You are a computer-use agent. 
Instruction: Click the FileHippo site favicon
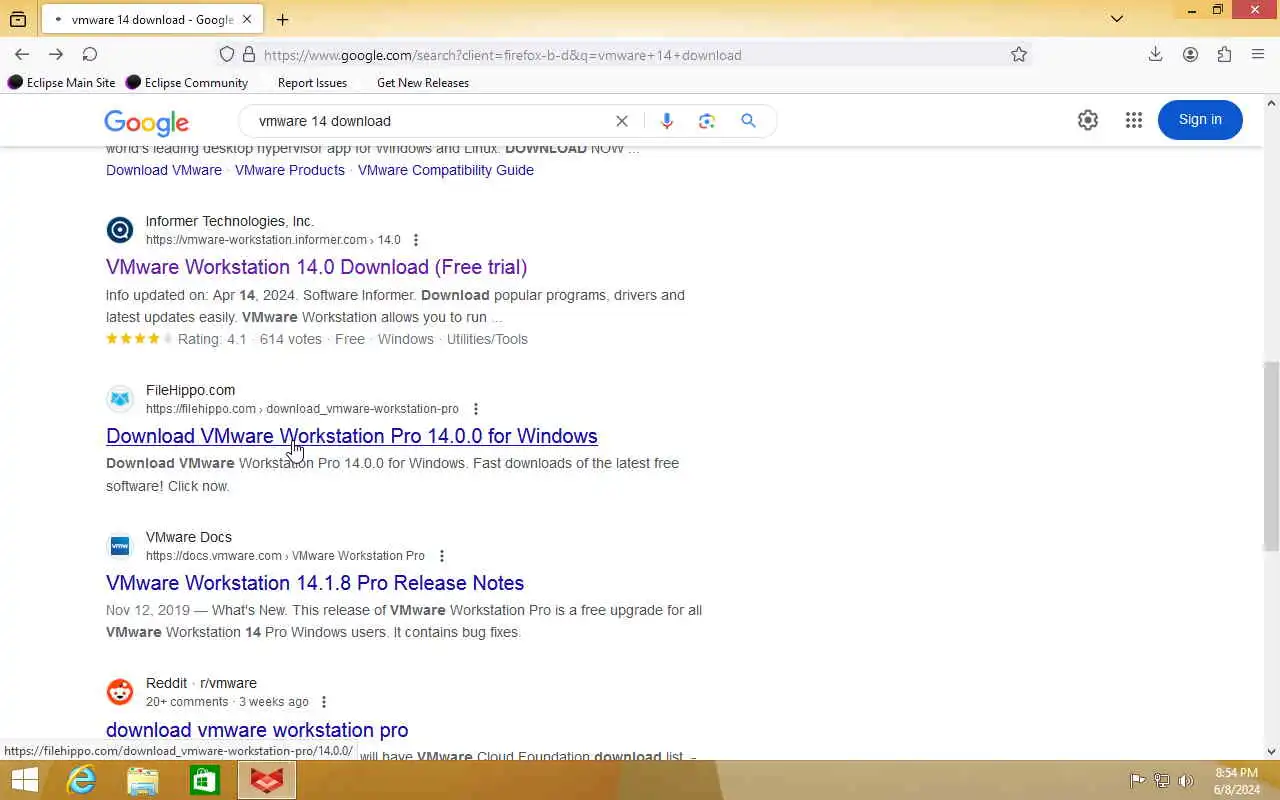(x=120, y=399)
